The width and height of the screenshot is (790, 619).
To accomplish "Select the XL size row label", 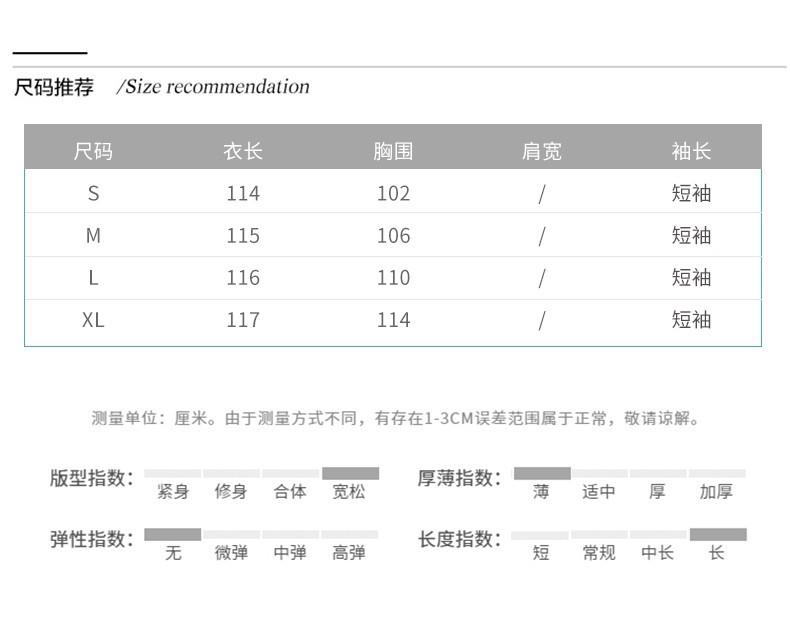I will (x=93, y=320).
